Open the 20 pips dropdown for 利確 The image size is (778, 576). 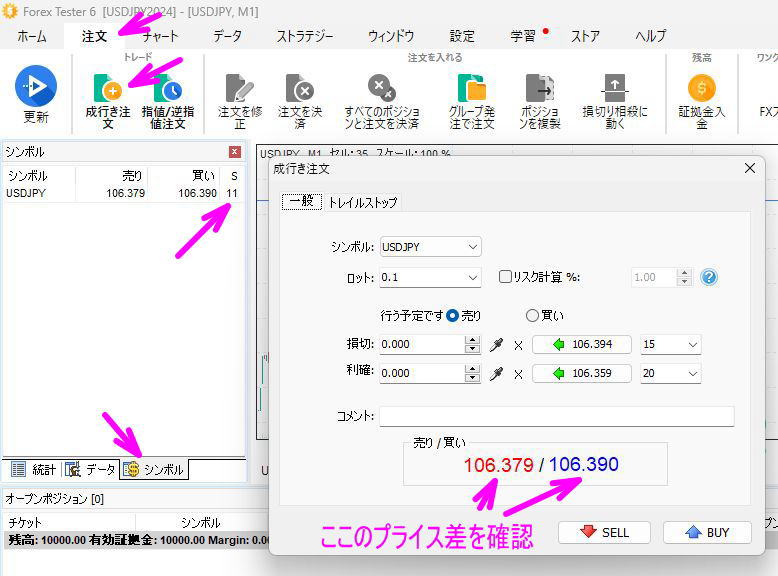[693, 373]
